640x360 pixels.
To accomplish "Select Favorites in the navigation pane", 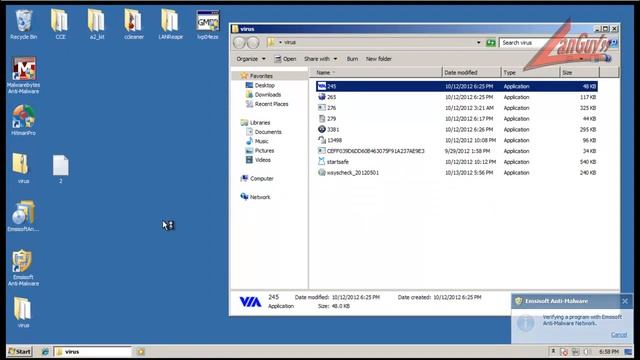I will [x=256, y=76].
